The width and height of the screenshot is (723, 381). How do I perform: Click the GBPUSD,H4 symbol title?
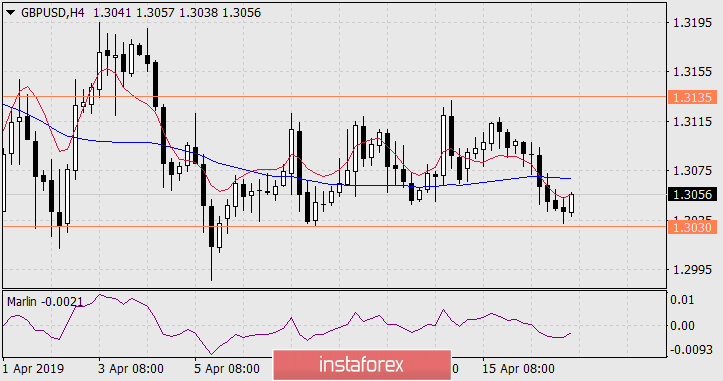coord(53,13)
